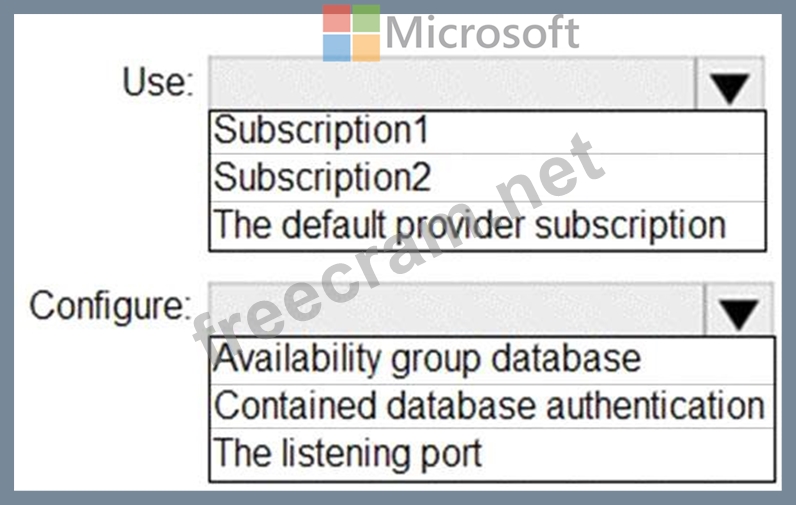Select Subscription1 from the Use list

click(487, 131)
